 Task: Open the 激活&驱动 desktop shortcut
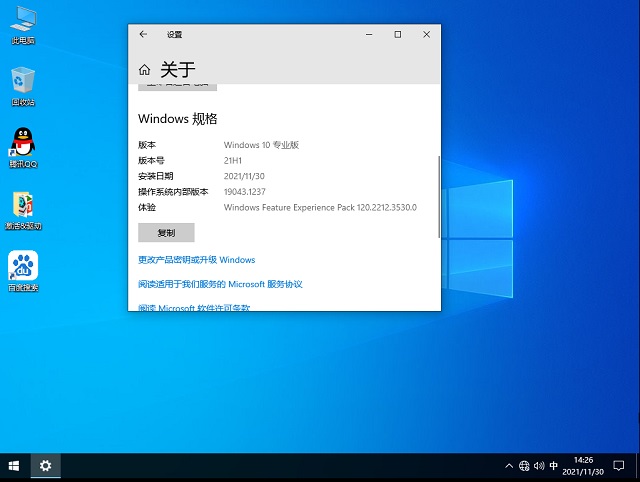pyautogui.click(x=22, y=205)
